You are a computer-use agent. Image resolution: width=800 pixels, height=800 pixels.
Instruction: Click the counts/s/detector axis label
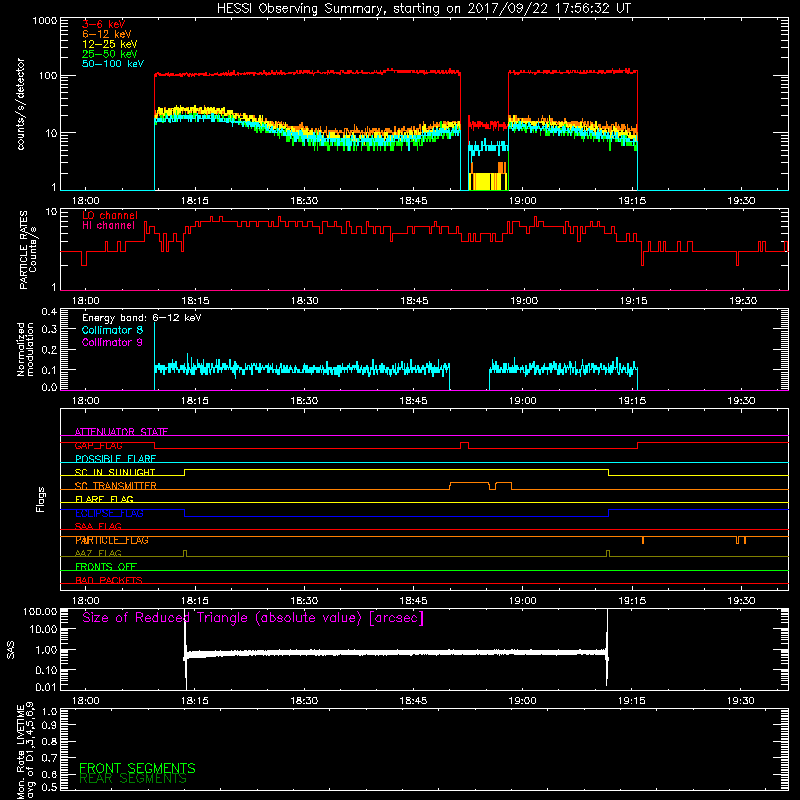pyautogui.click(x=20, y=104)
